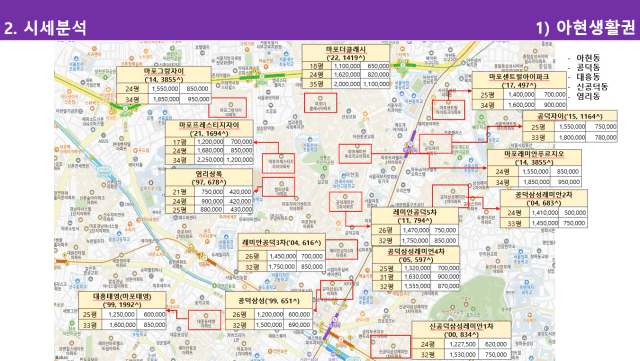Click the '820,000' cell in 마포더클래시

[x=376, y=75]
